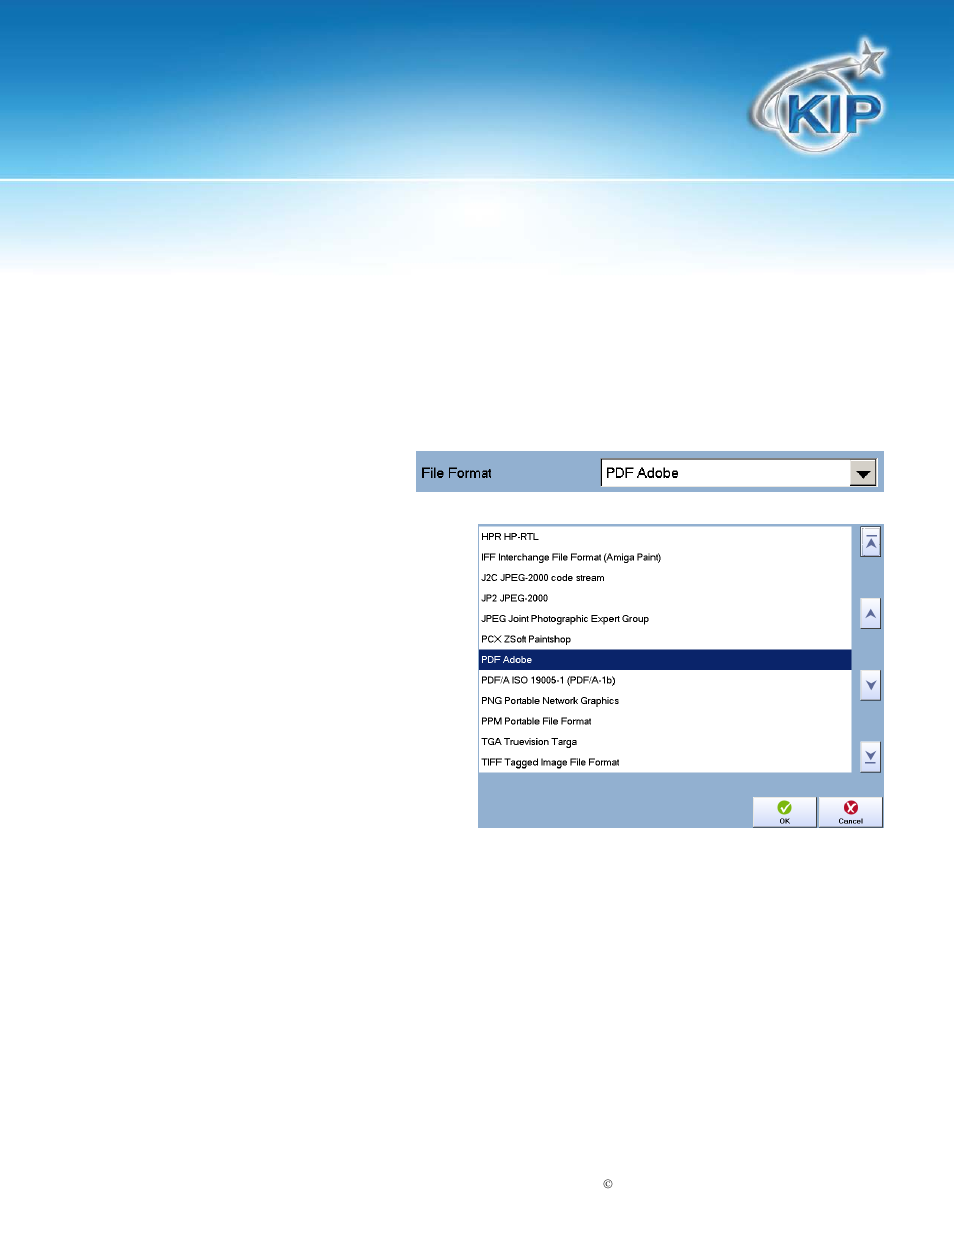
Task: Confirm selection with OK button
Action: pyautogui.click(x=784, y=812)
